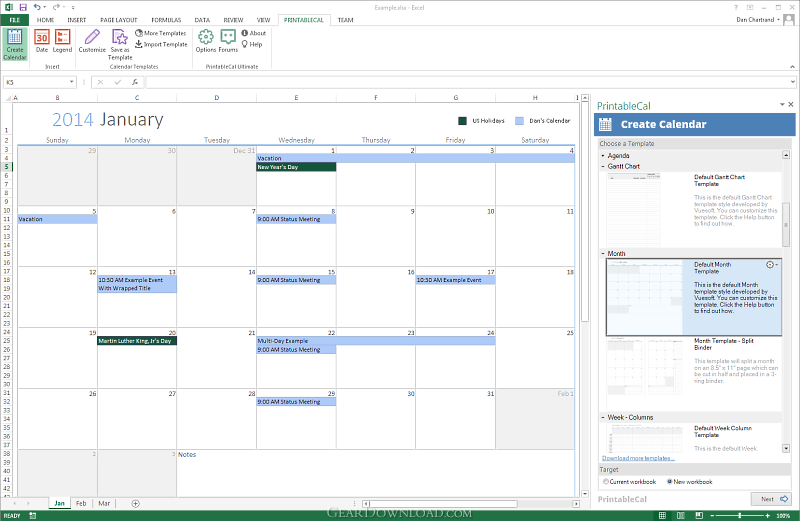Screen dimensions: 800x521
Task: Click the New Year's Day event cell
Action: pyautogui.click(x=296, y=167)
